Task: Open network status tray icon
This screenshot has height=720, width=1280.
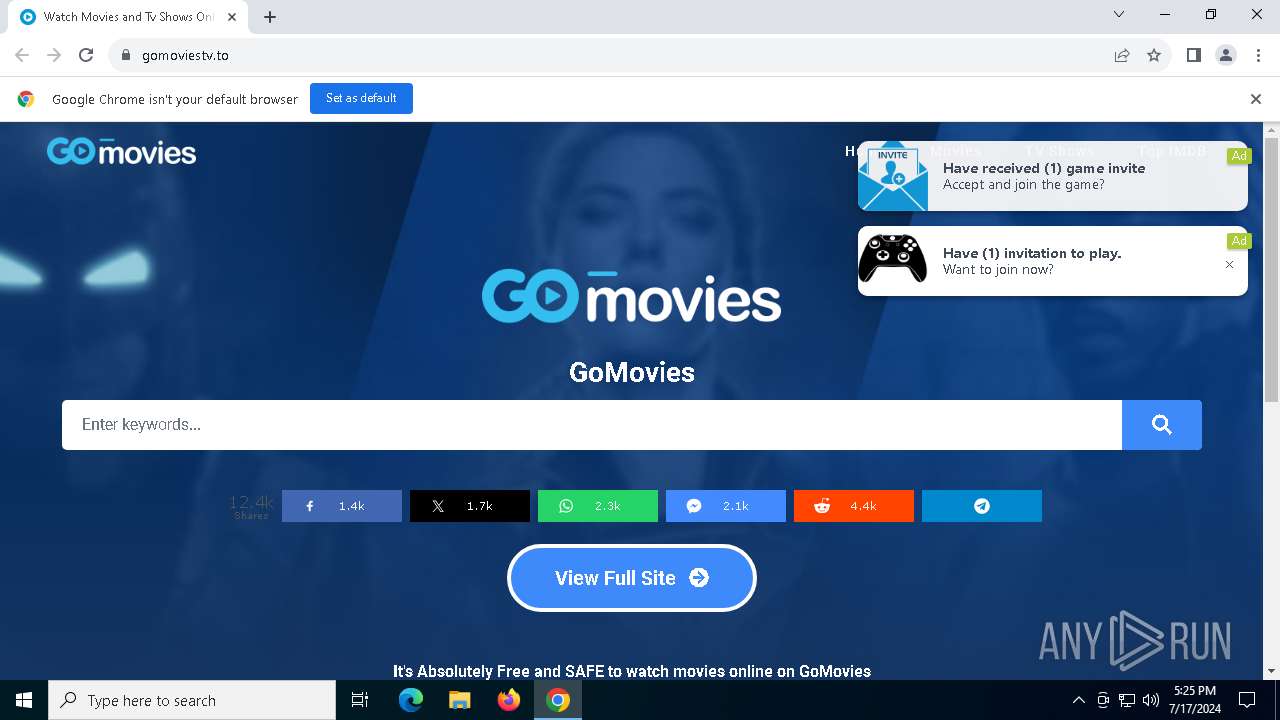Action: pos(1127,700)
